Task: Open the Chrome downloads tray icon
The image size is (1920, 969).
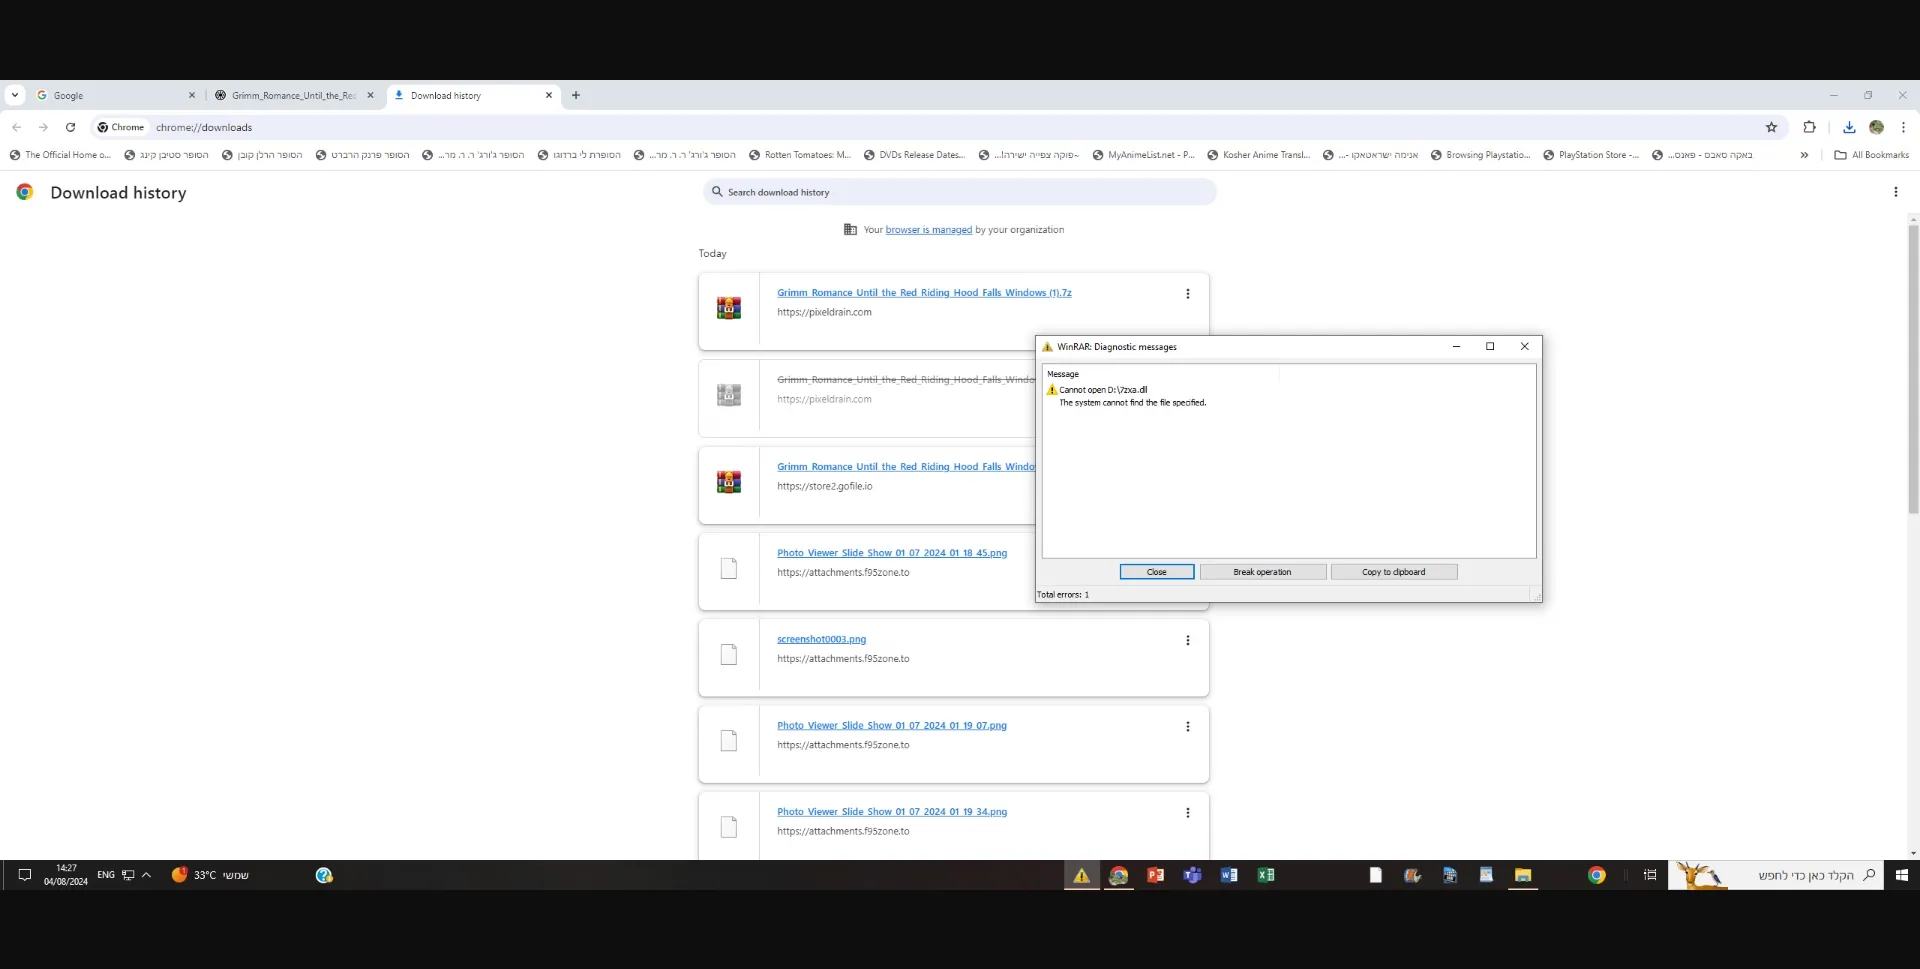Action: (x=1848, y=127)
